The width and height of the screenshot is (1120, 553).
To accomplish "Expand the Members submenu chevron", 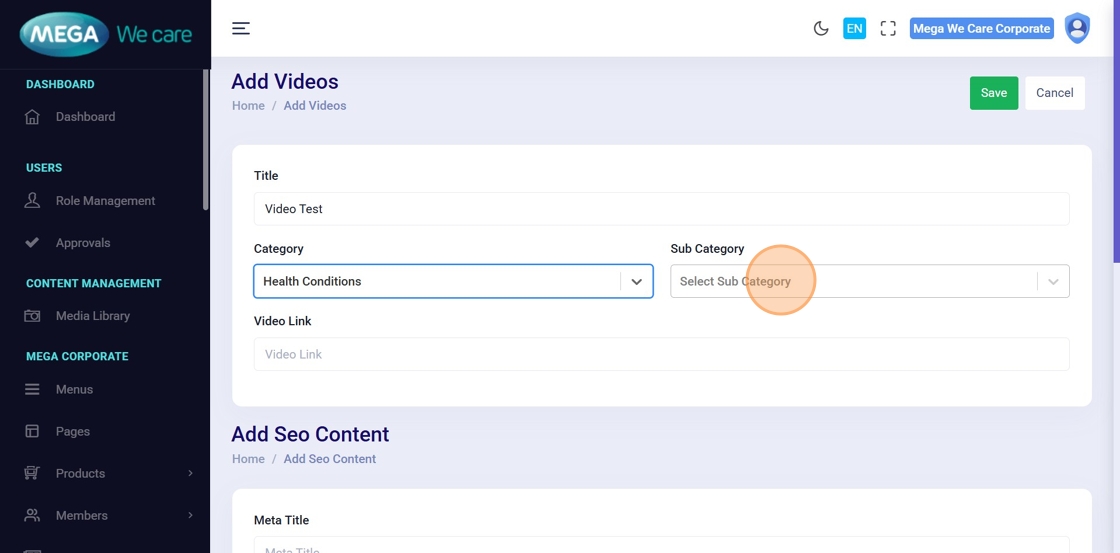I will tap(190, 515).
